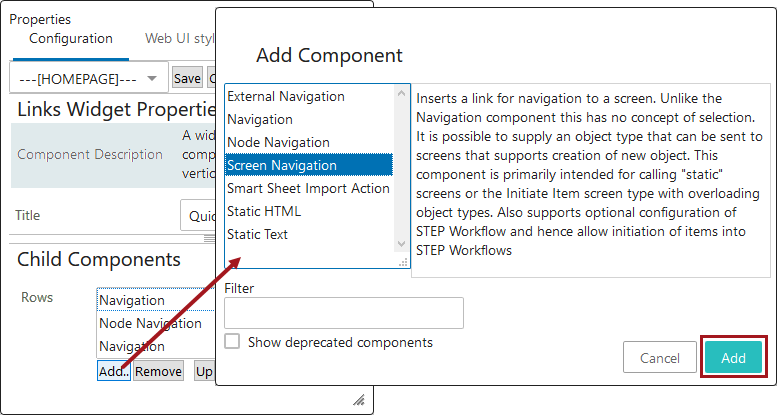Select Static HTML component
Viewport: 777px width, 415px height.
click(x=264, y=212)
